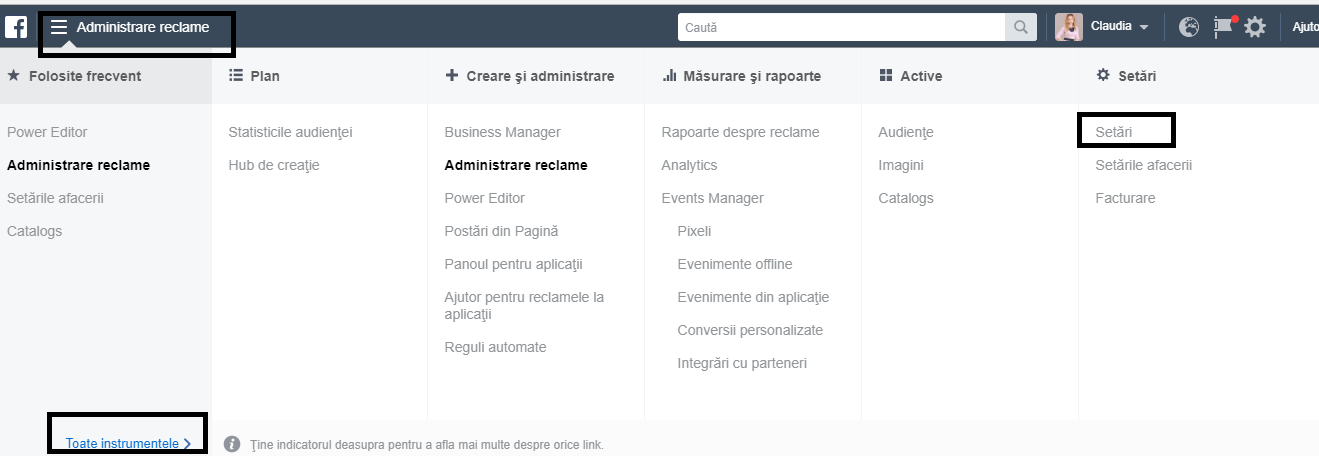Open Pixeli under Events Manager
Image resolution: width=1319 pixels, height=456 pixels.
click(694, 231)
